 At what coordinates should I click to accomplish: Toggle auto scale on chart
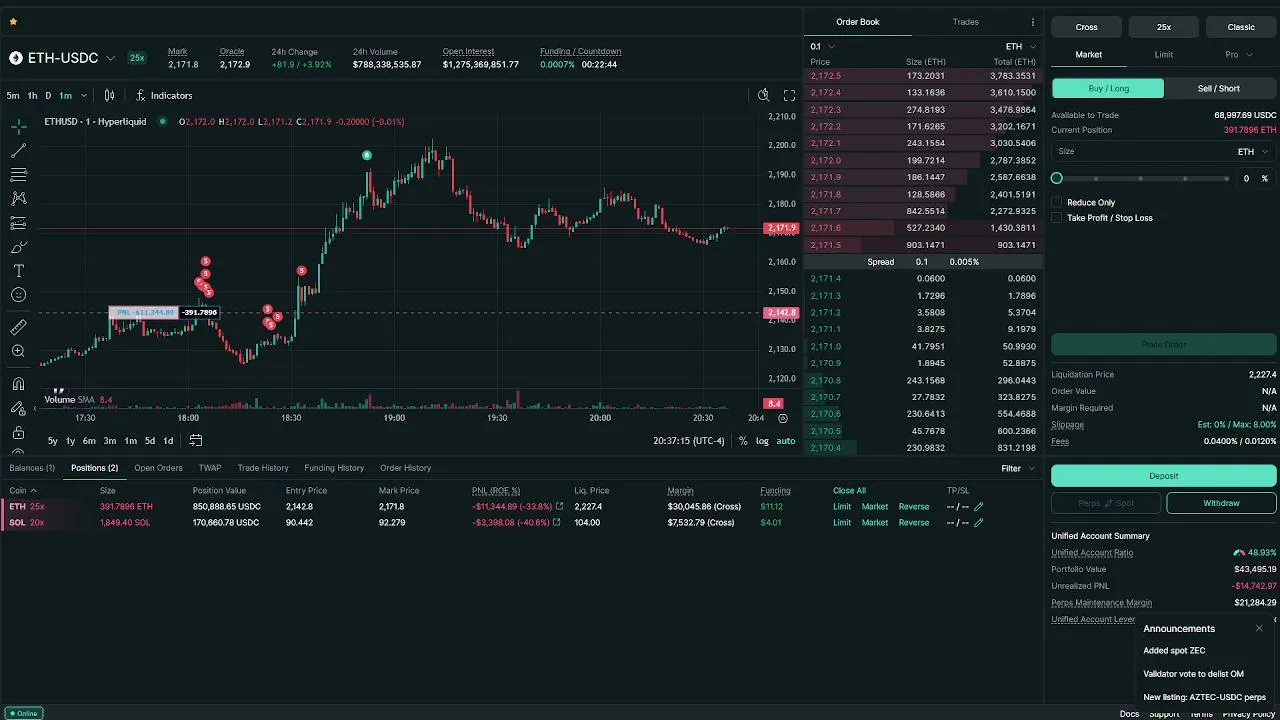click(786, 441)
